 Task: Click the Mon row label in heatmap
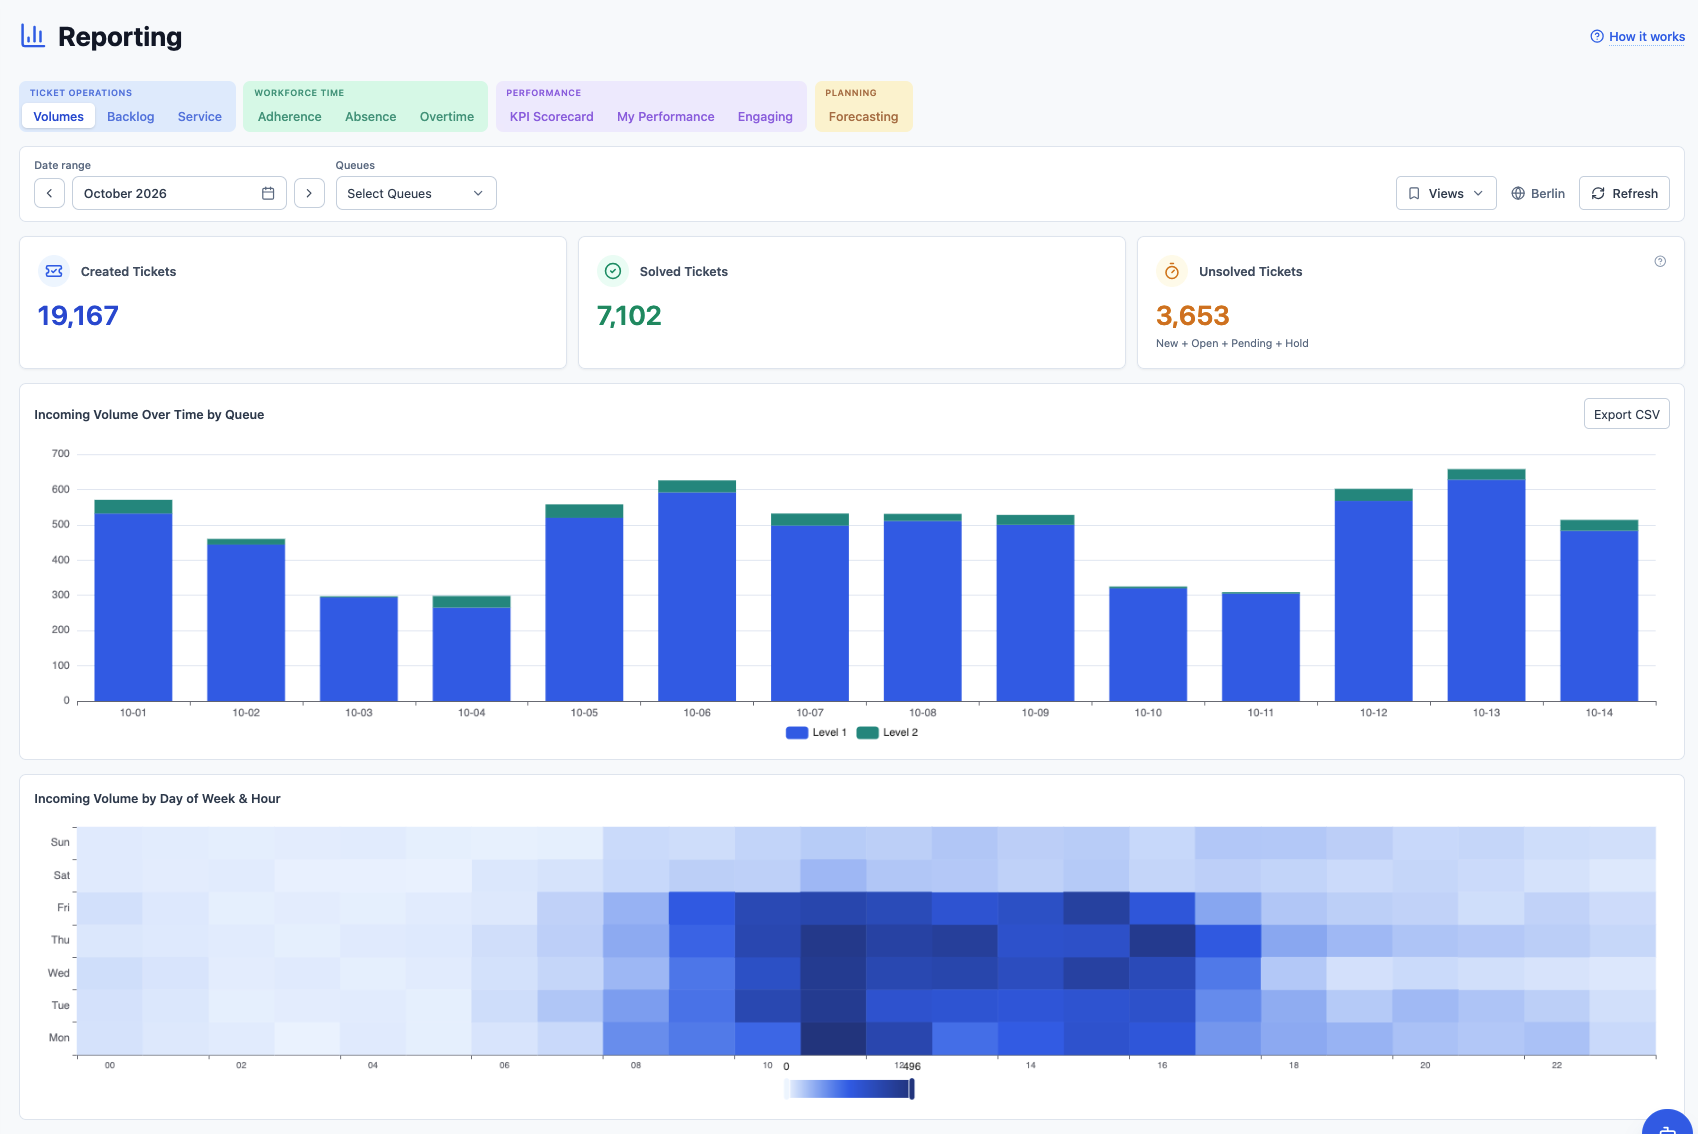coord(59,1037)
